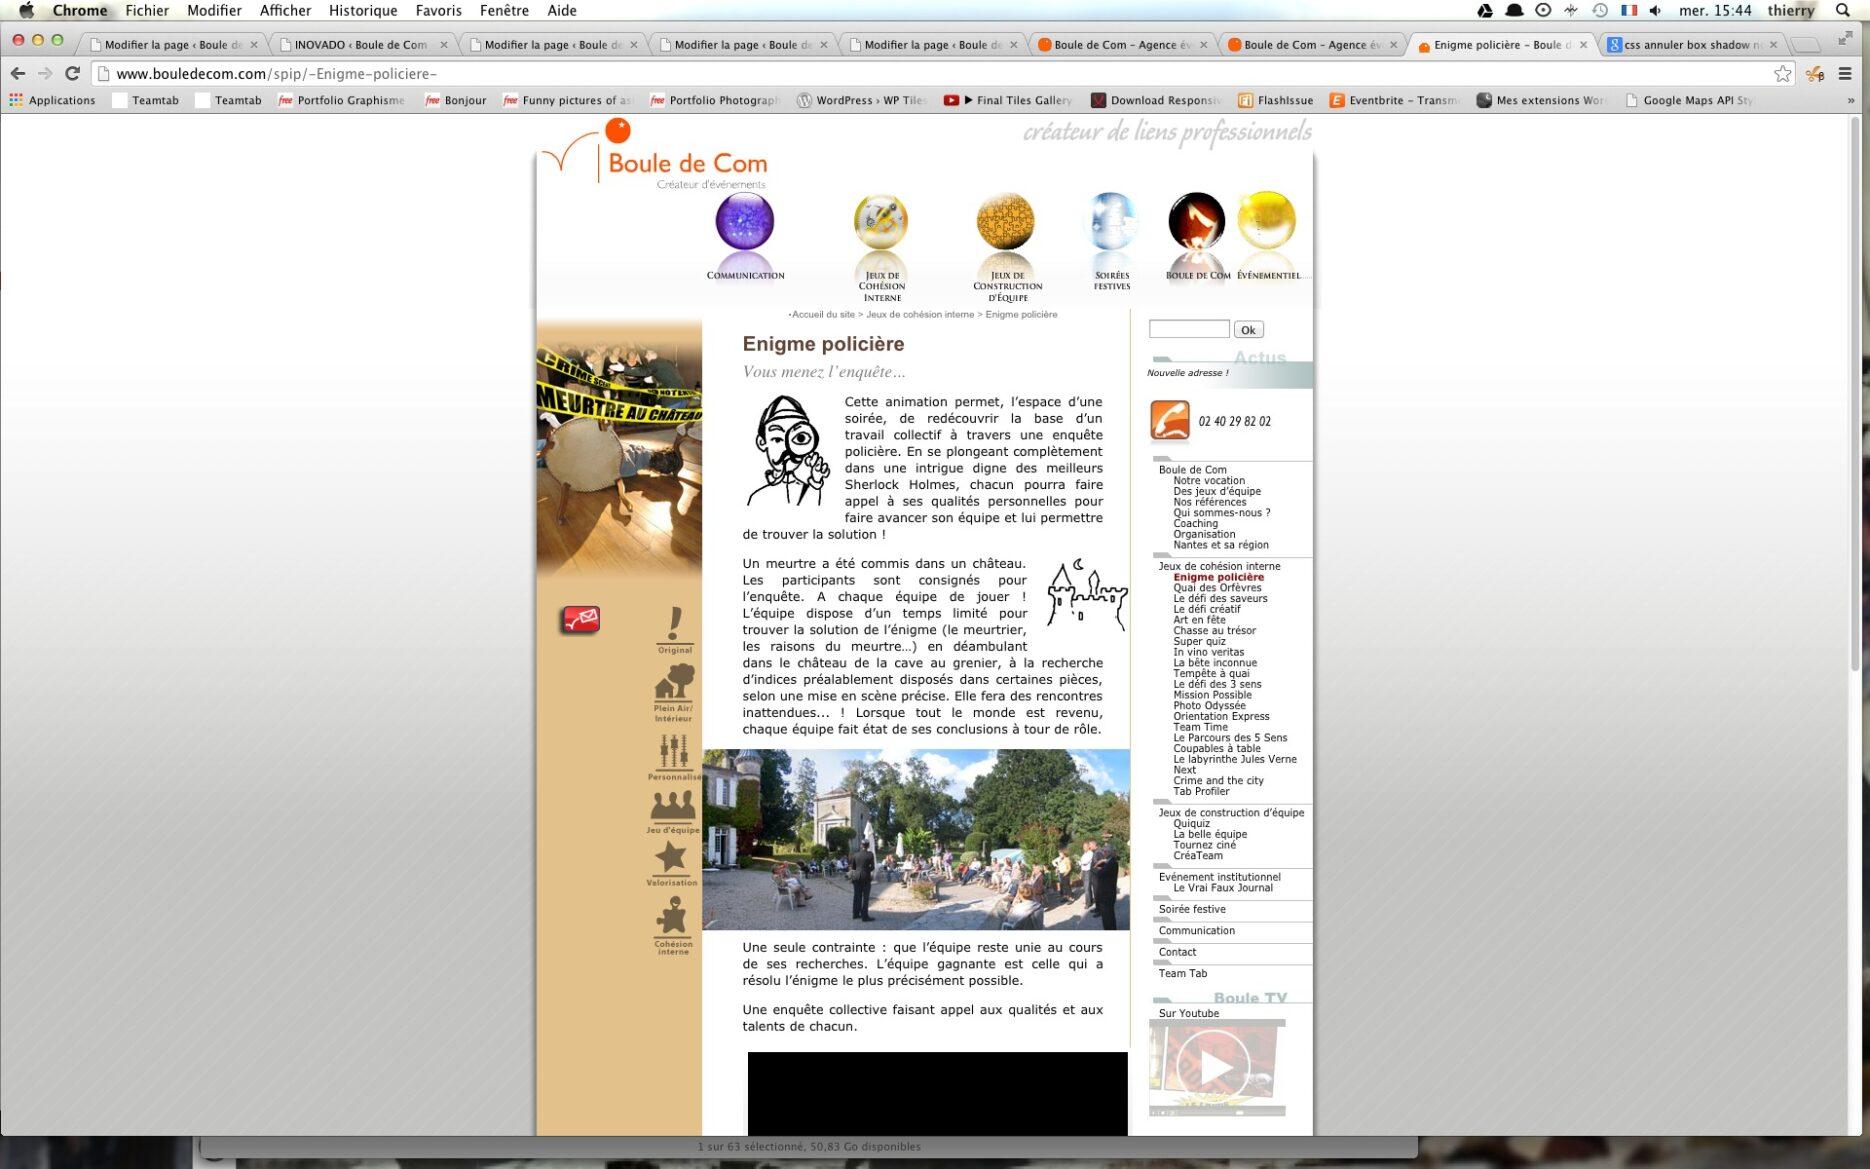Click the Personnalisé sliders icon
Screen dimensions: 1870x1169
pyautogui.click(x=674, y=755)
